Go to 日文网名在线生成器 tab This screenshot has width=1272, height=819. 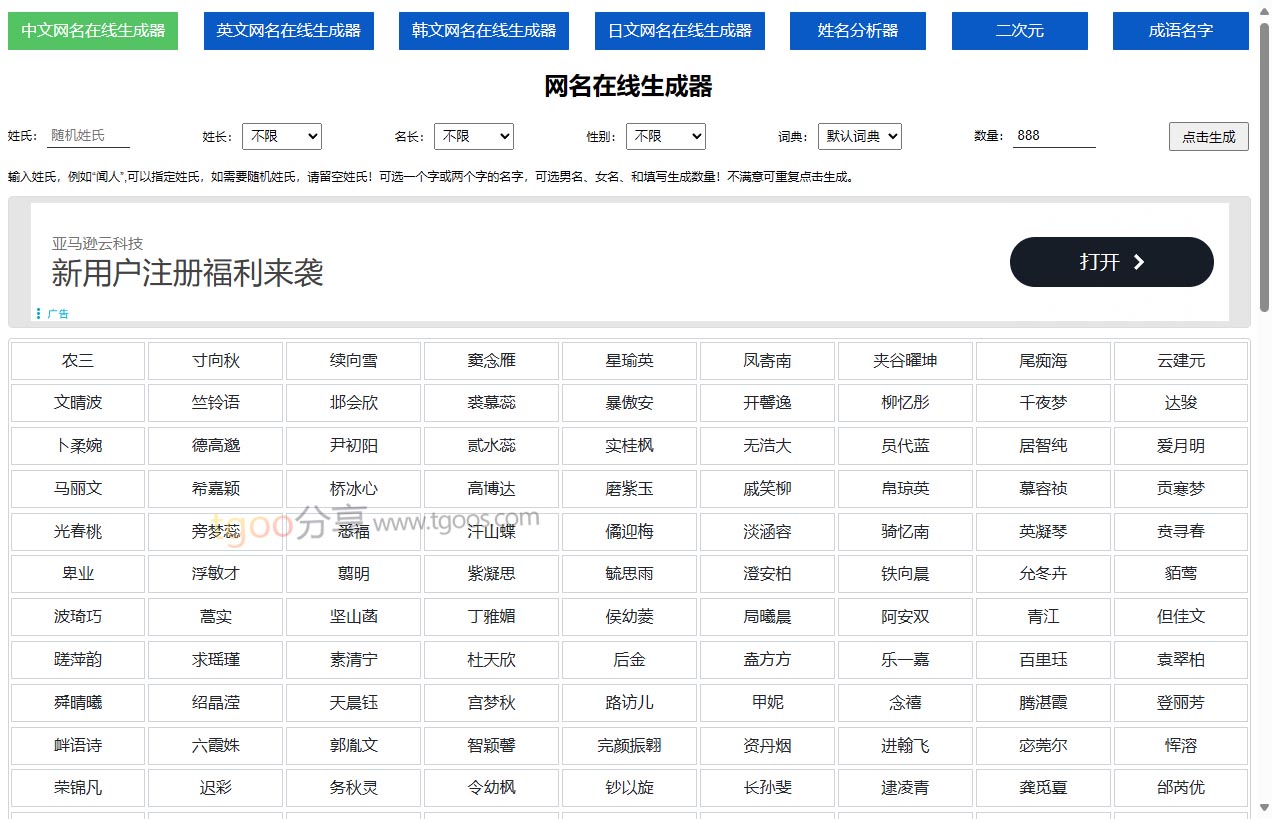679,31
